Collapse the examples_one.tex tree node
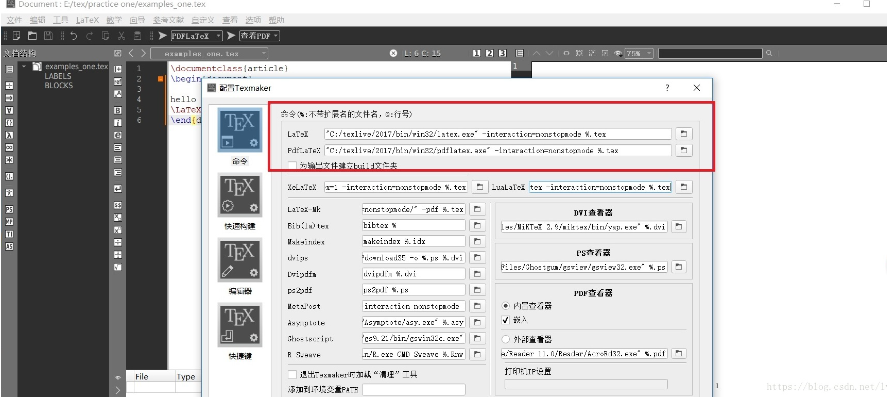Screen dimensions: 887x407 (24, 66)
